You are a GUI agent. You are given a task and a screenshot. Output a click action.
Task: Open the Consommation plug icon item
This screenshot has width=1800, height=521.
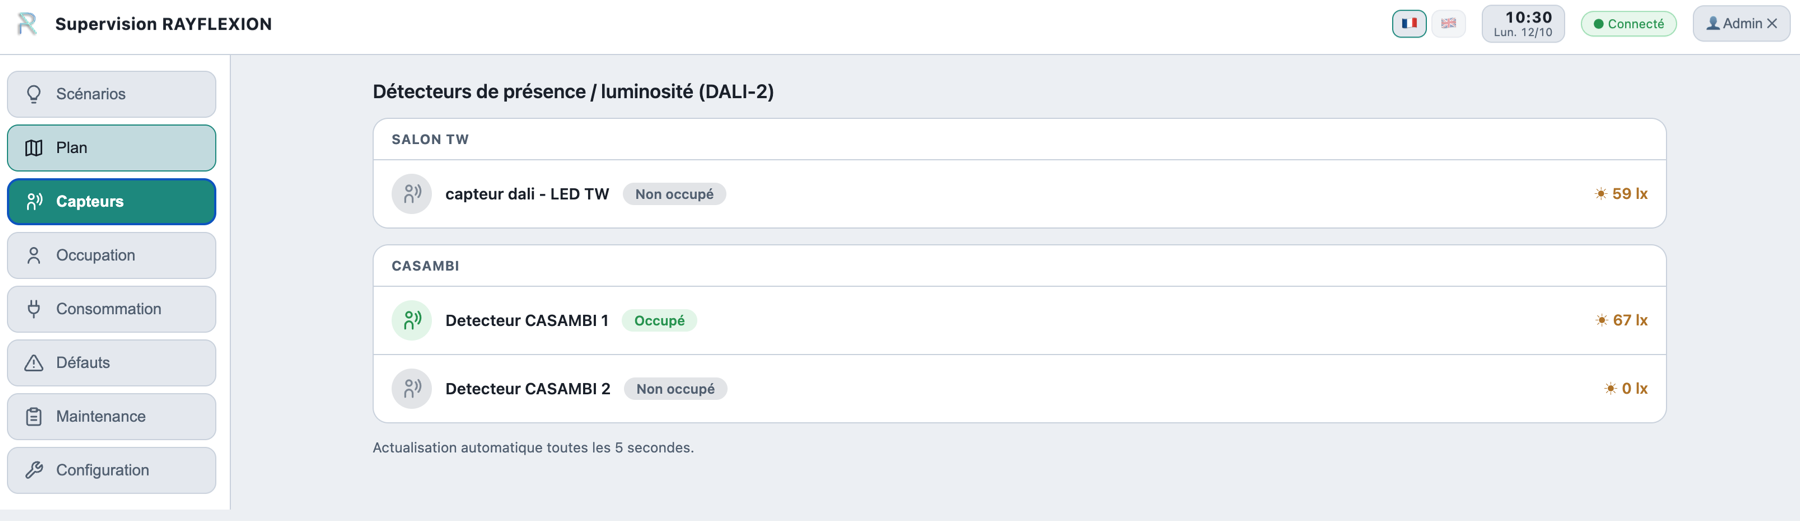click(34, 309)
